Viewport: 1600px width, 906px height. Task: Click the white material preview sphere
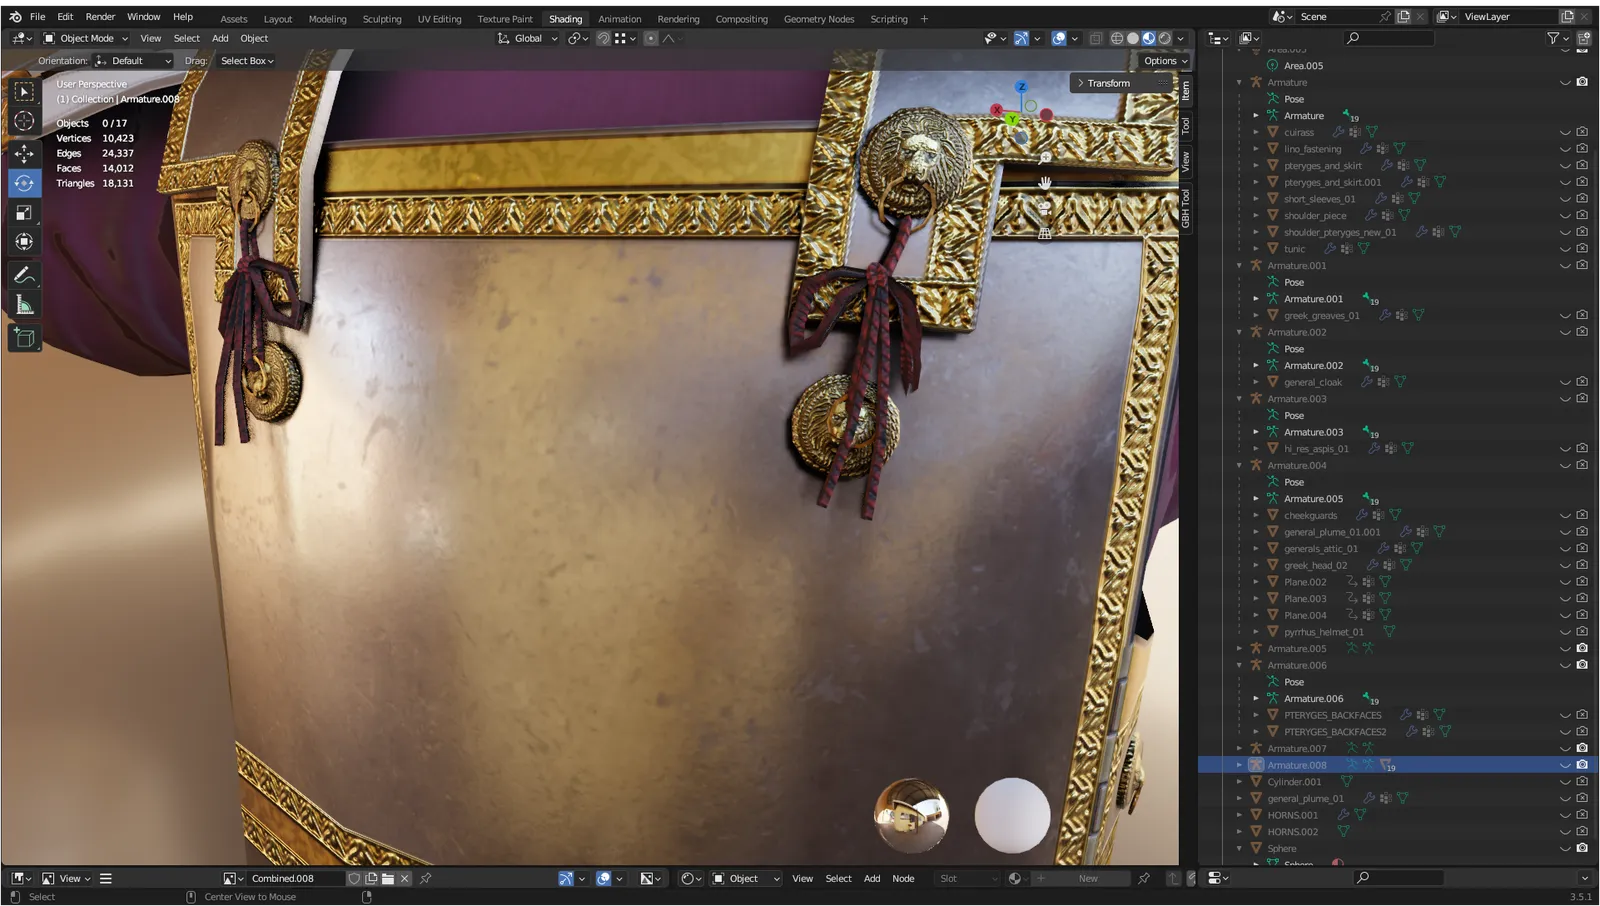1012,815
